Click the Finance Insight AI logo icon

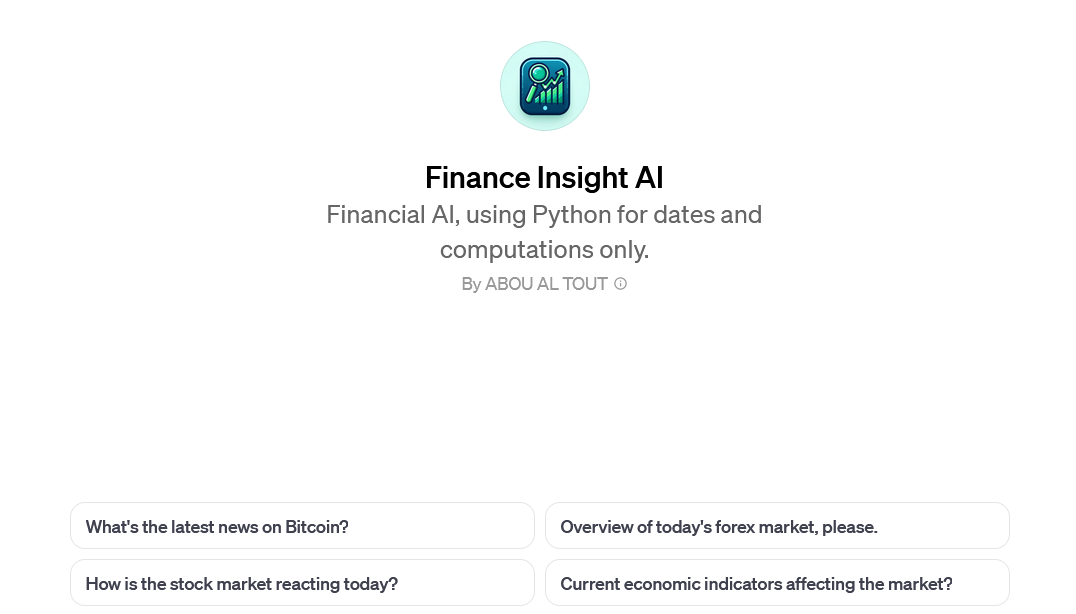coord(544,86)
